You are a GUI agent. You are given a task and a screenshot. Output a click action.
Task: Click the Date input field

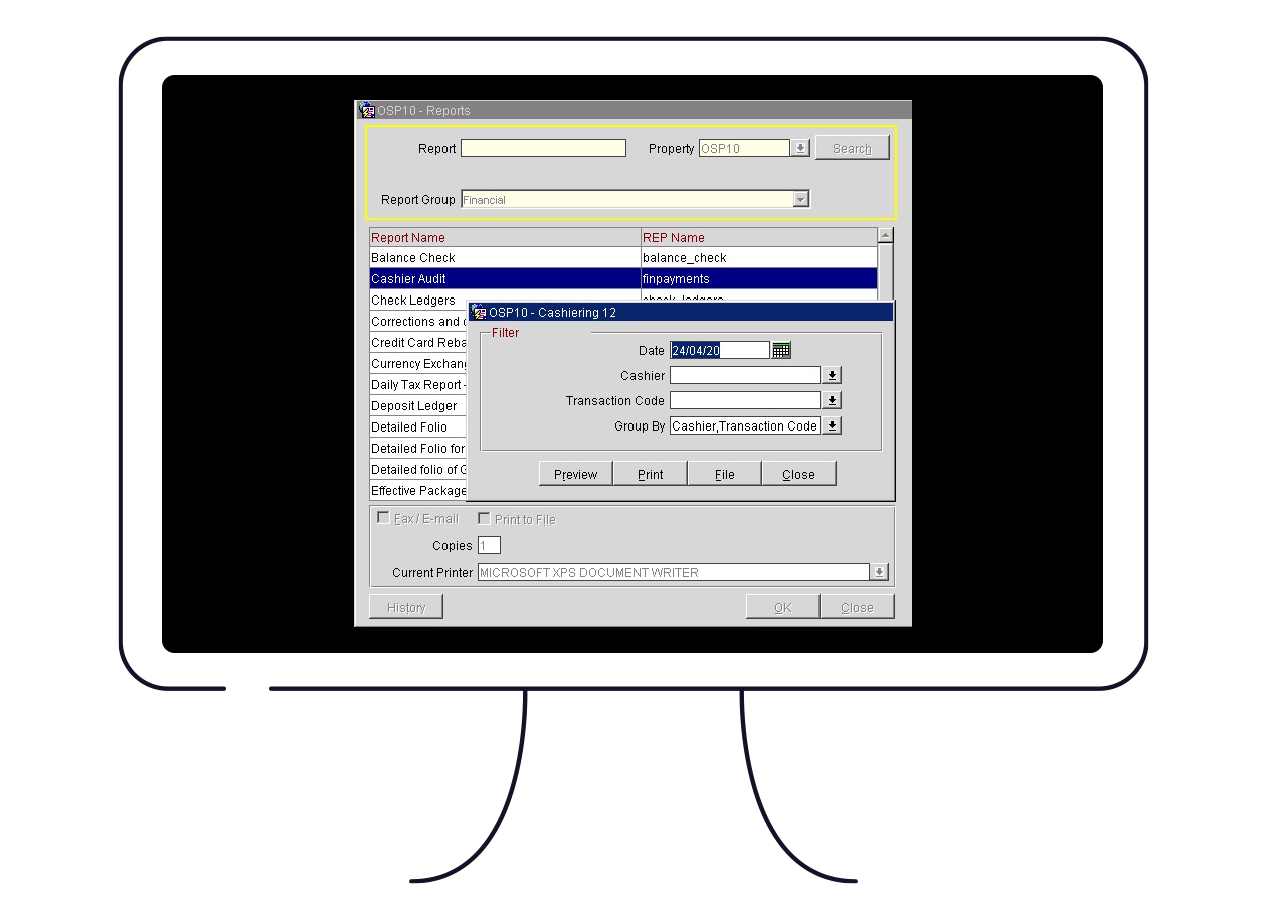(x=719, y=350)
